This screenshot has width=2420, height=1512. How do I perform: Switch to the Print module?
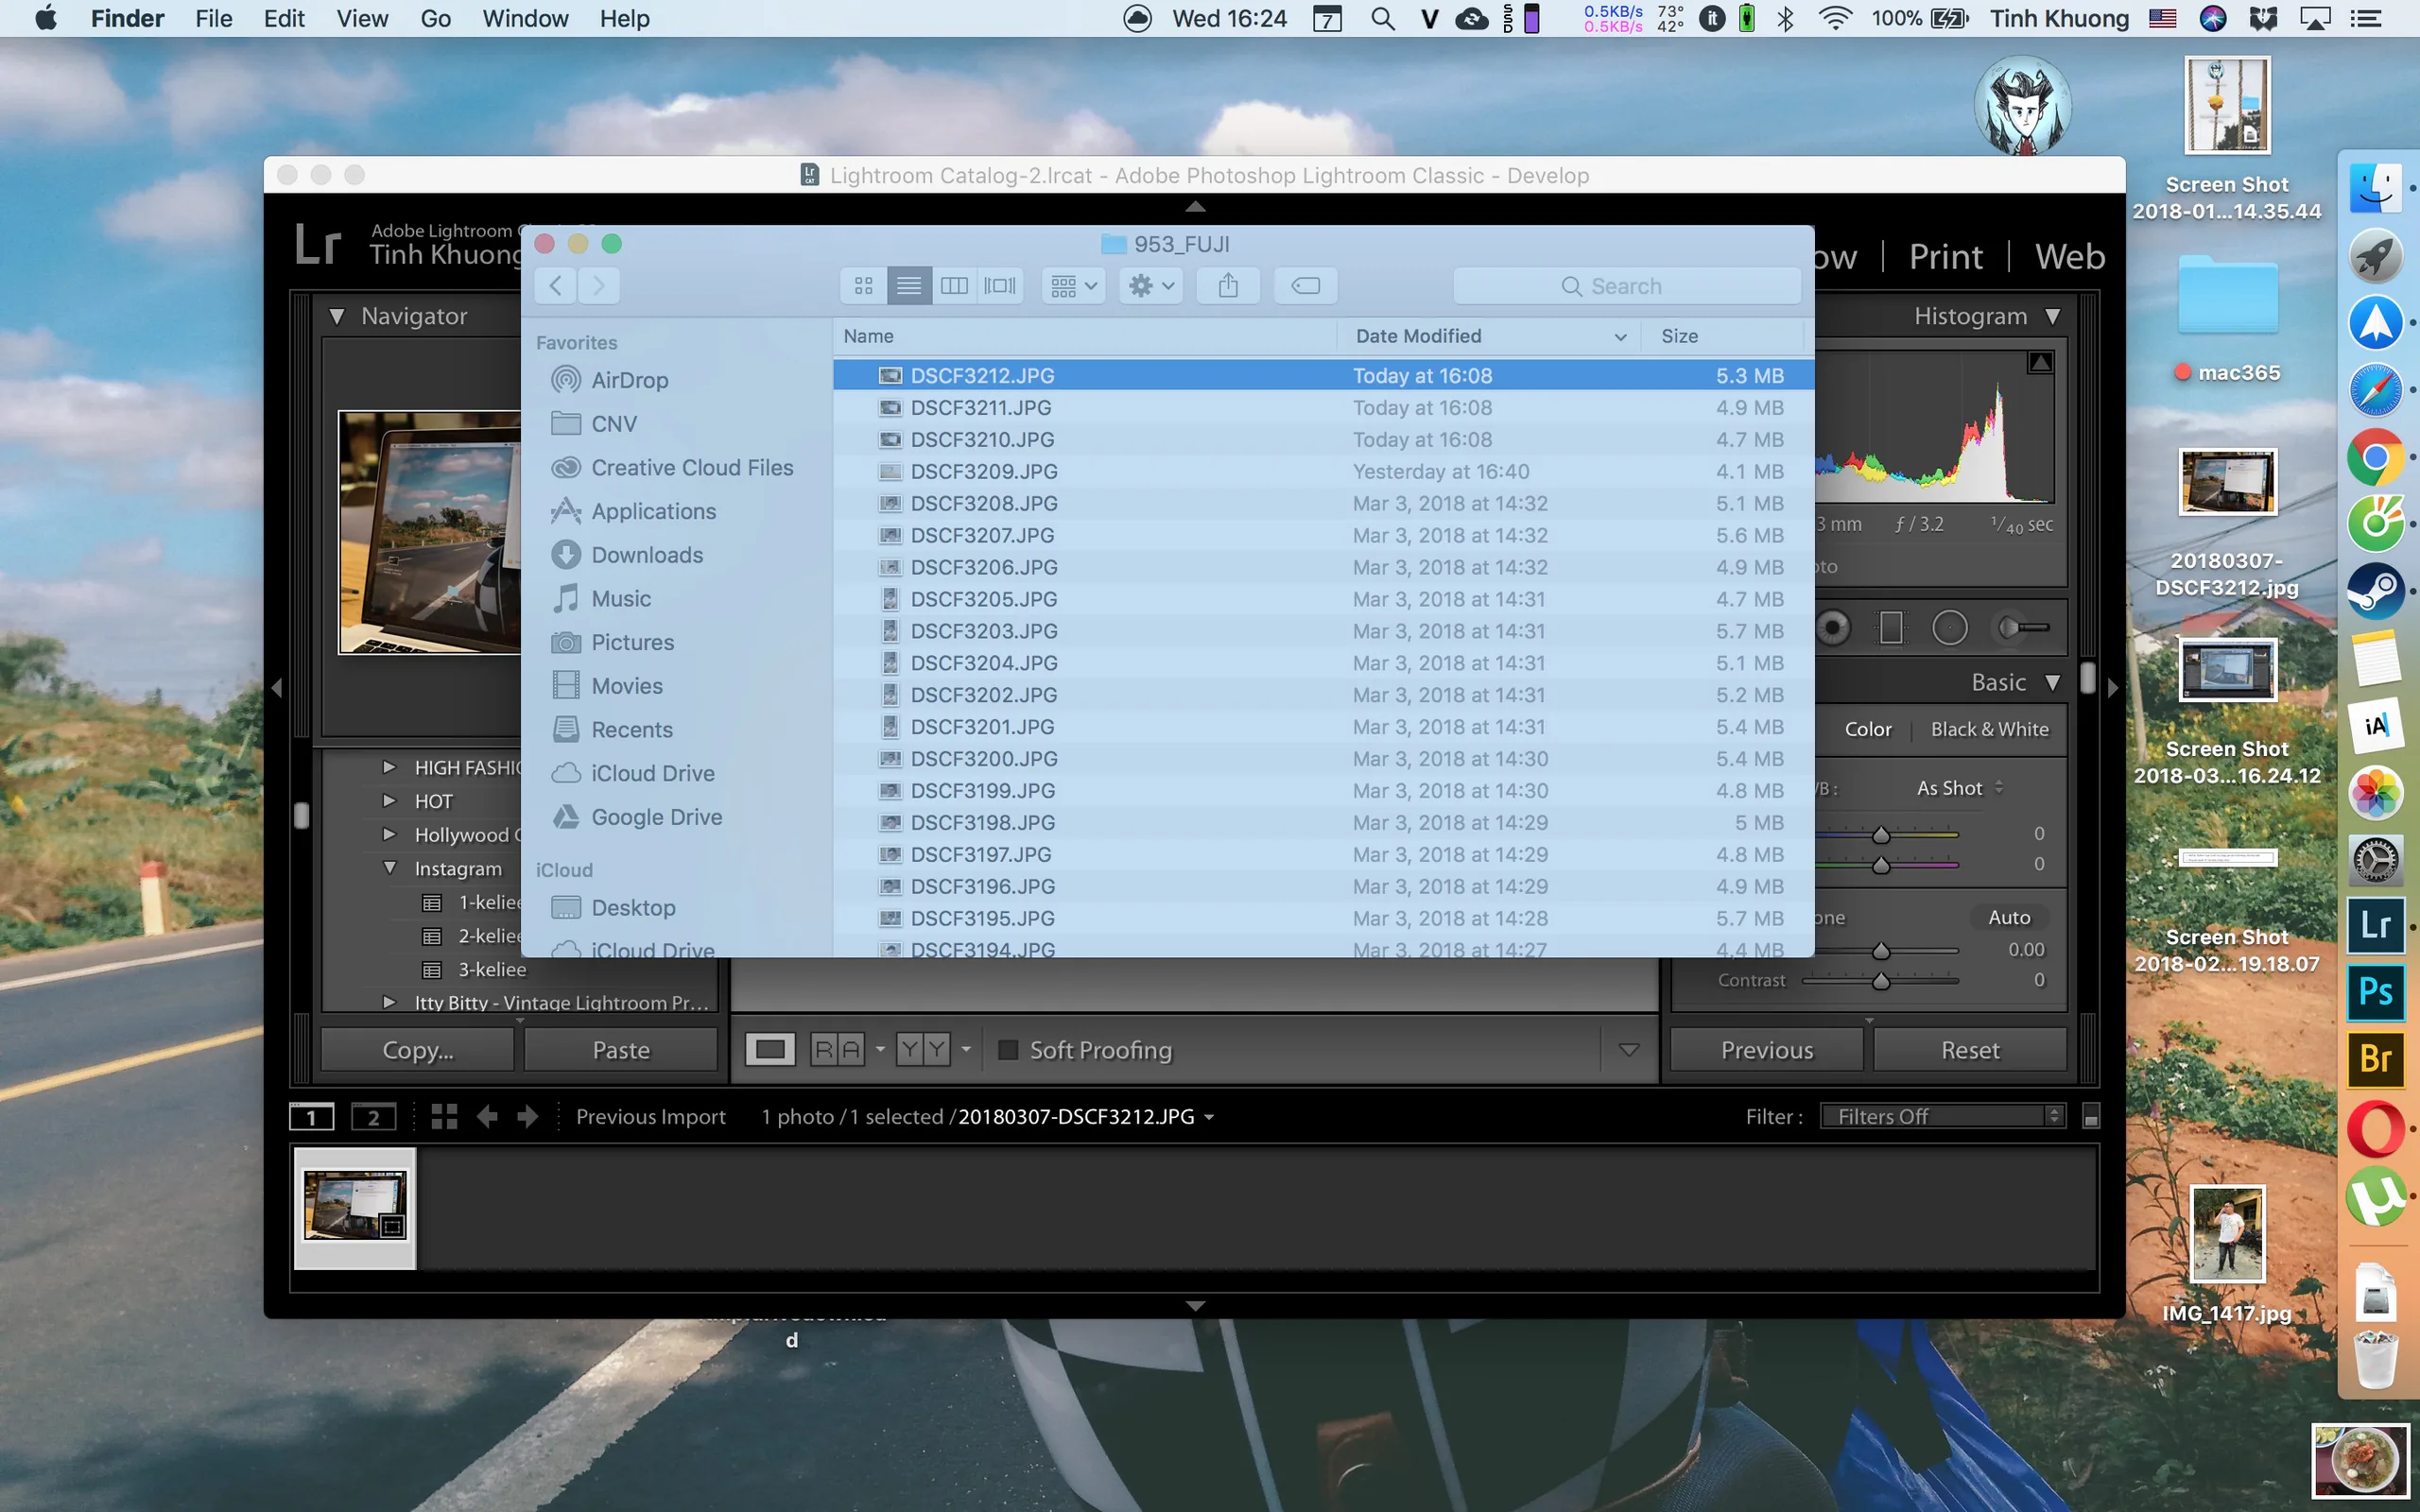1945,257
